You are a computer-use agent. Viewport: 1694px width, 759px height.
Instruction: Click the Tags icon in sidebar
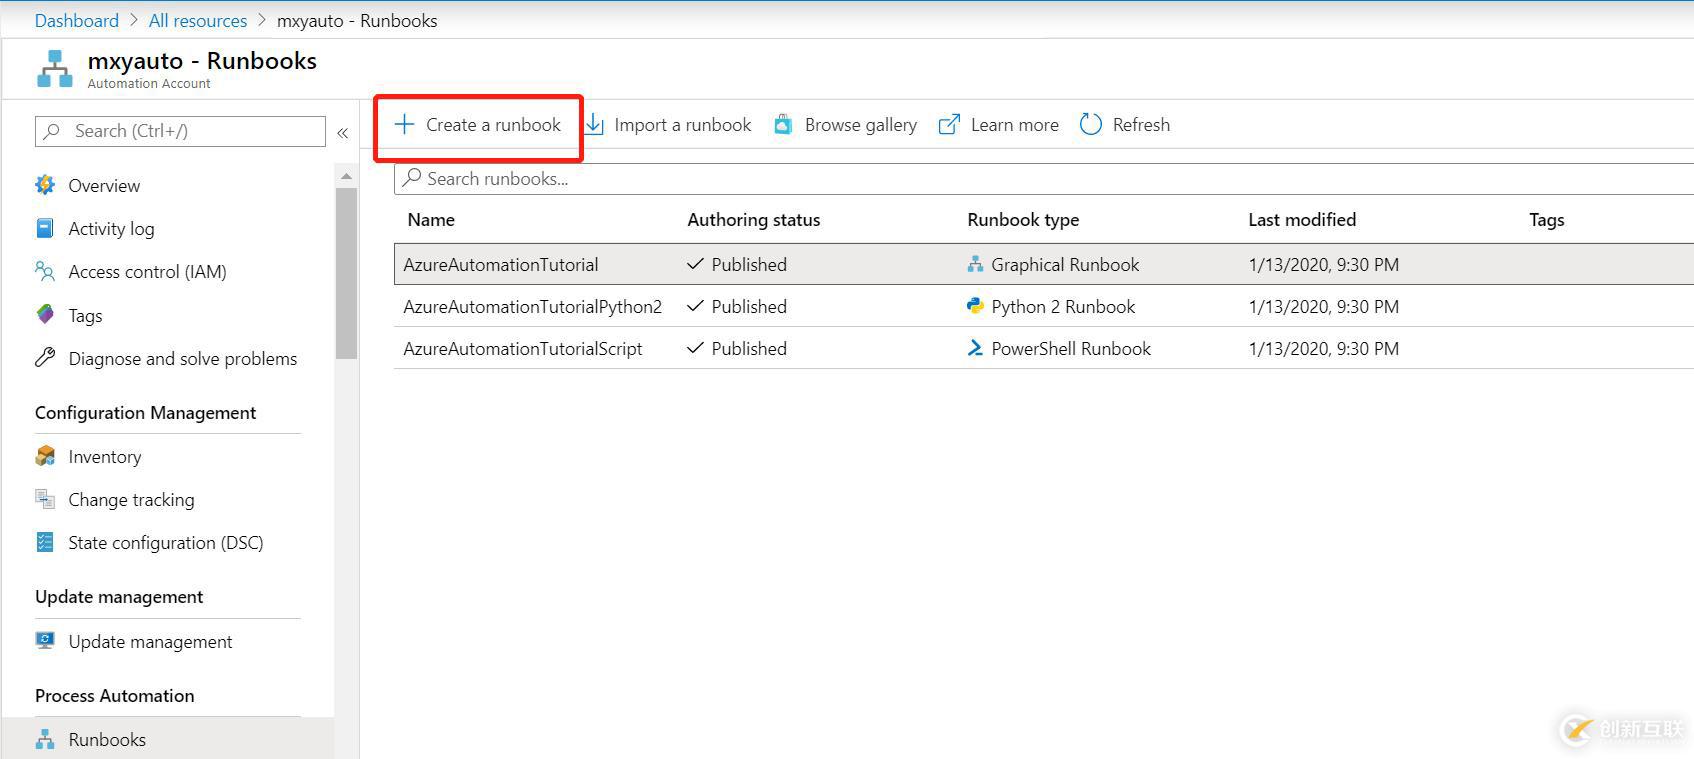point(45,315)
